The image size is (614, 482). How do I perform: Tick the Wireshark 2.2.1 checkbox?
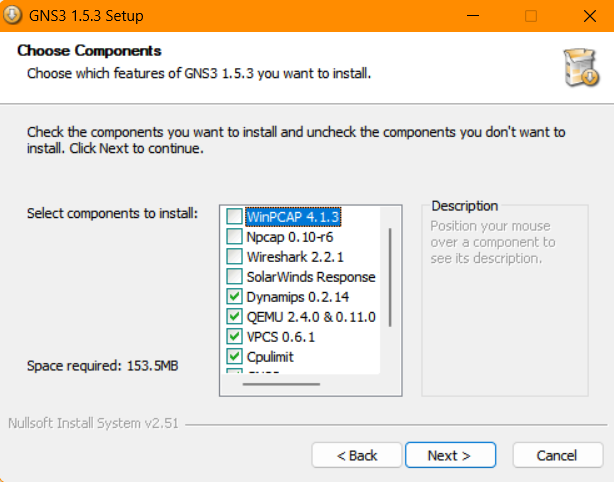pos(234,256)
